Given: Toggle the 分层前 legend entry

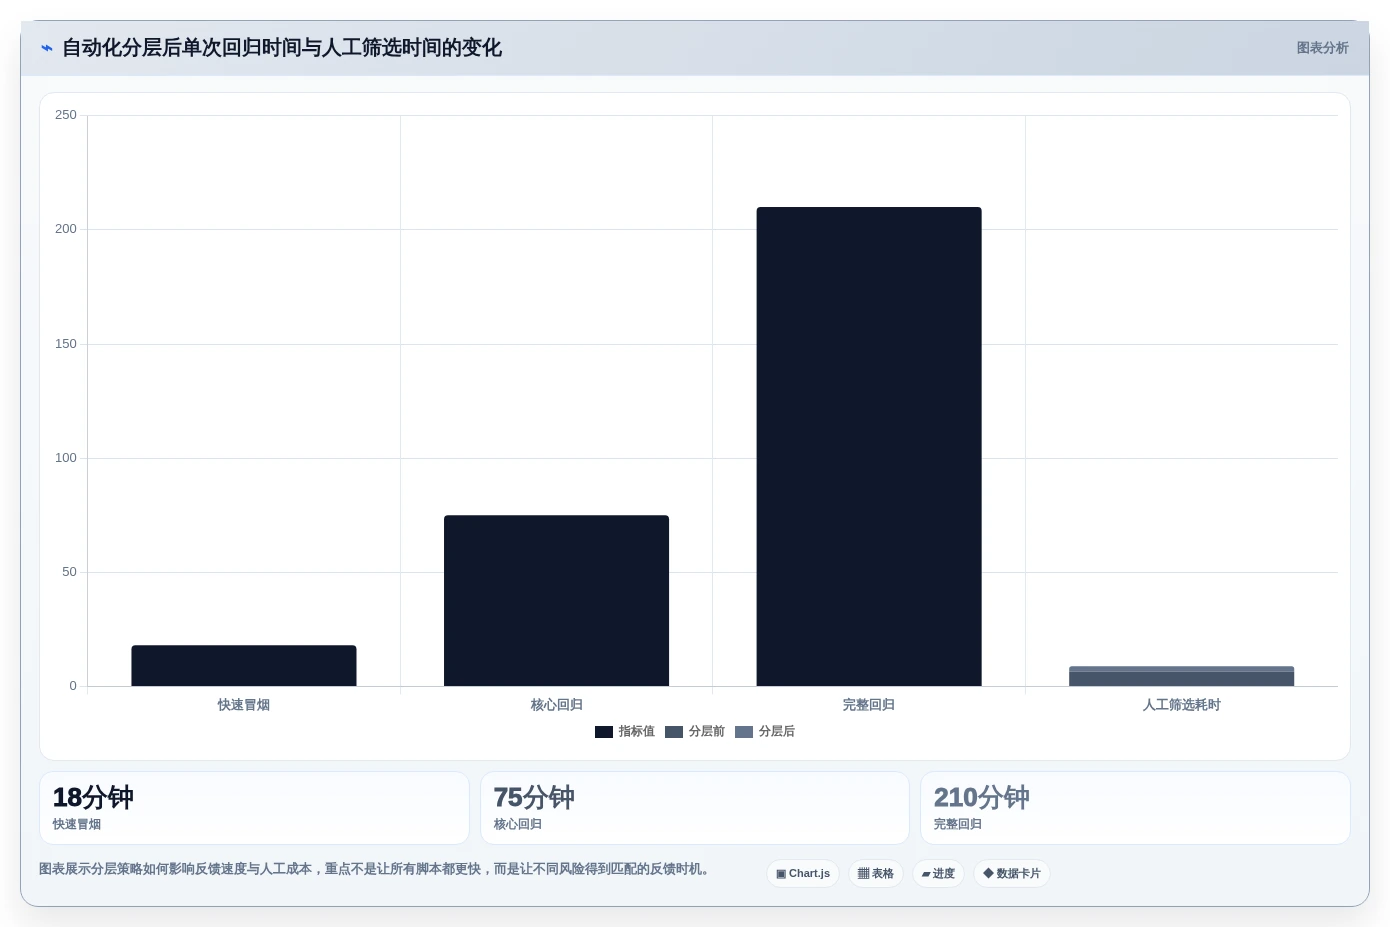Looking at the screenshot, I should [695, 732].
